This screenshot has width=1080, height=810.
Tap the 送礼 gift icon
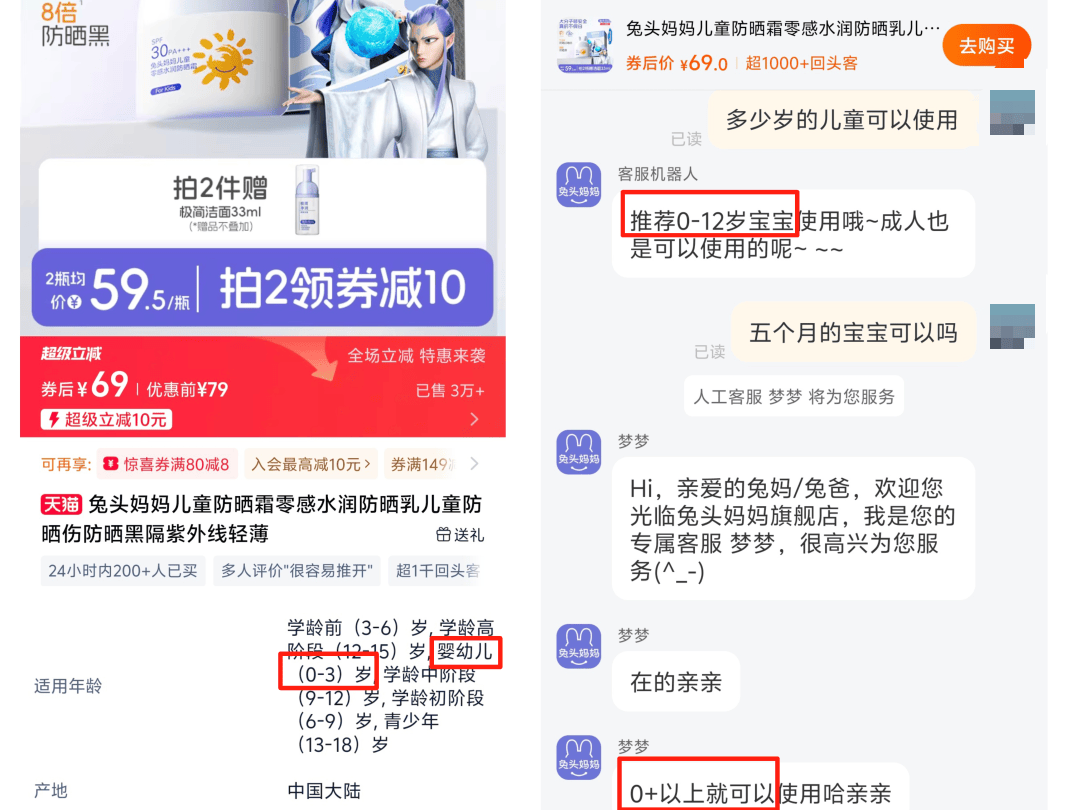point(443,534)
